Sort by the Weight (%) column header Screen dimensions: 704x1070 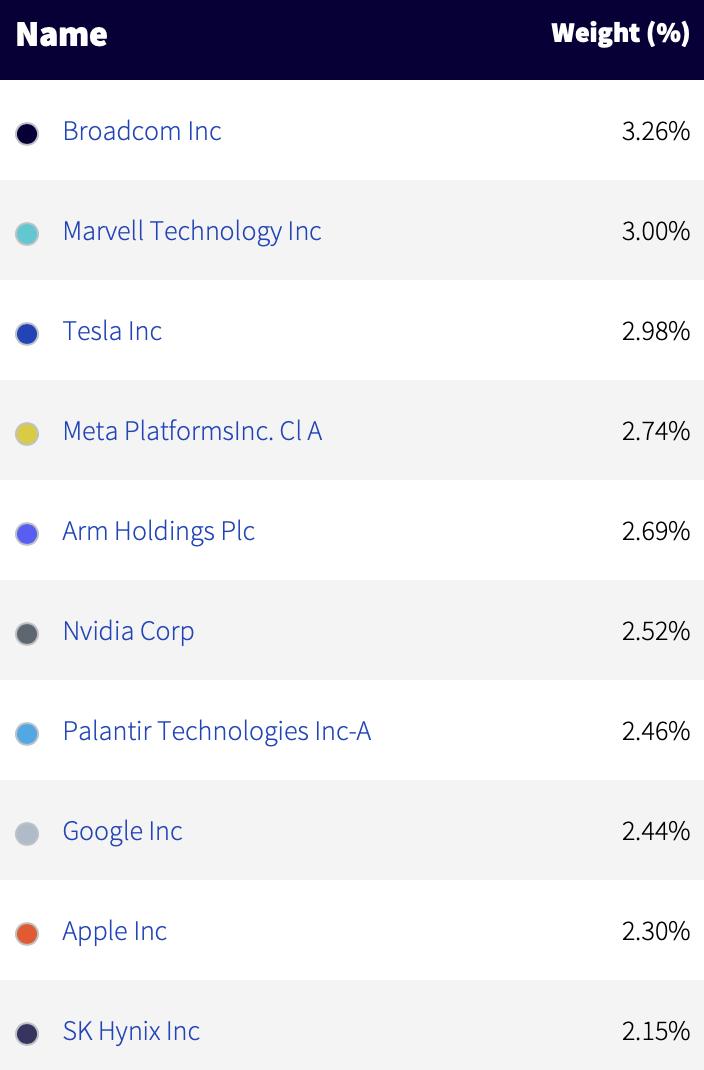coord(620,33)
